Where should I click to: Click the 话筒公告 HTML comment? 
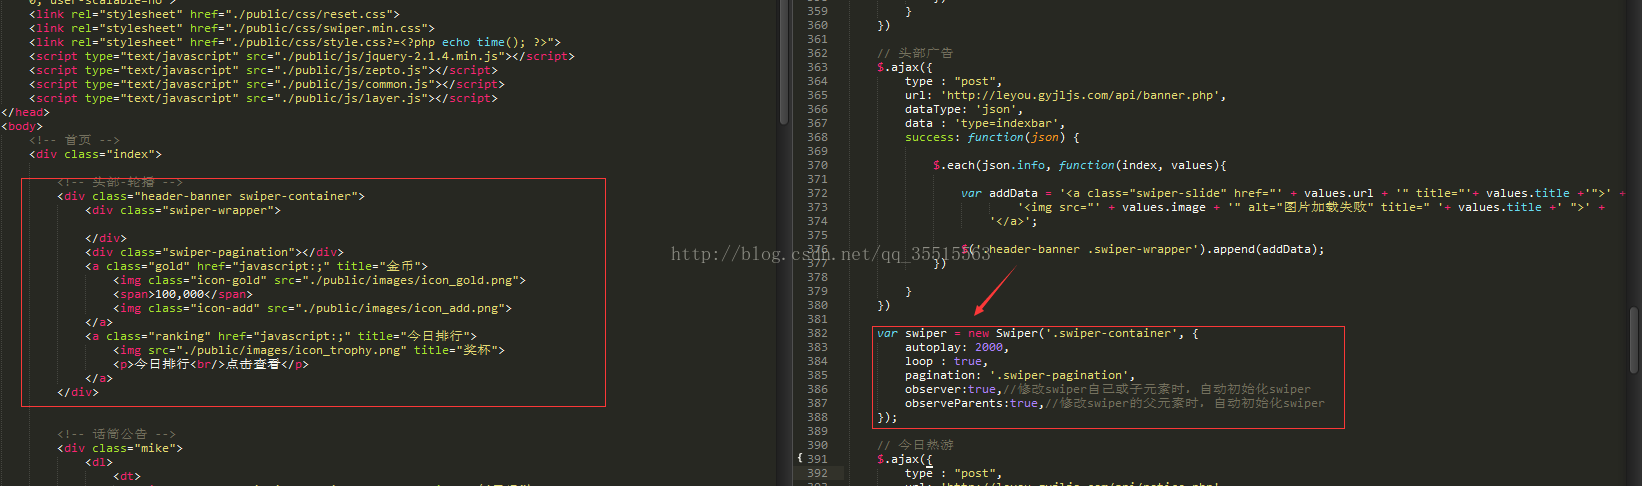pyautogui.click(x=117, y=434)
